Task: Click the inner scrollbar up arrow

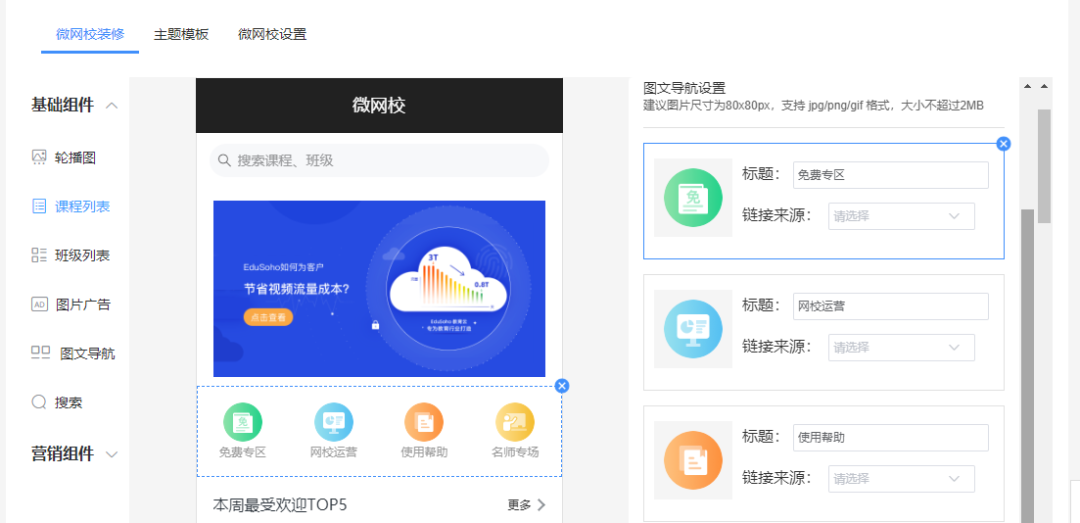Action: pos(1028,86)
